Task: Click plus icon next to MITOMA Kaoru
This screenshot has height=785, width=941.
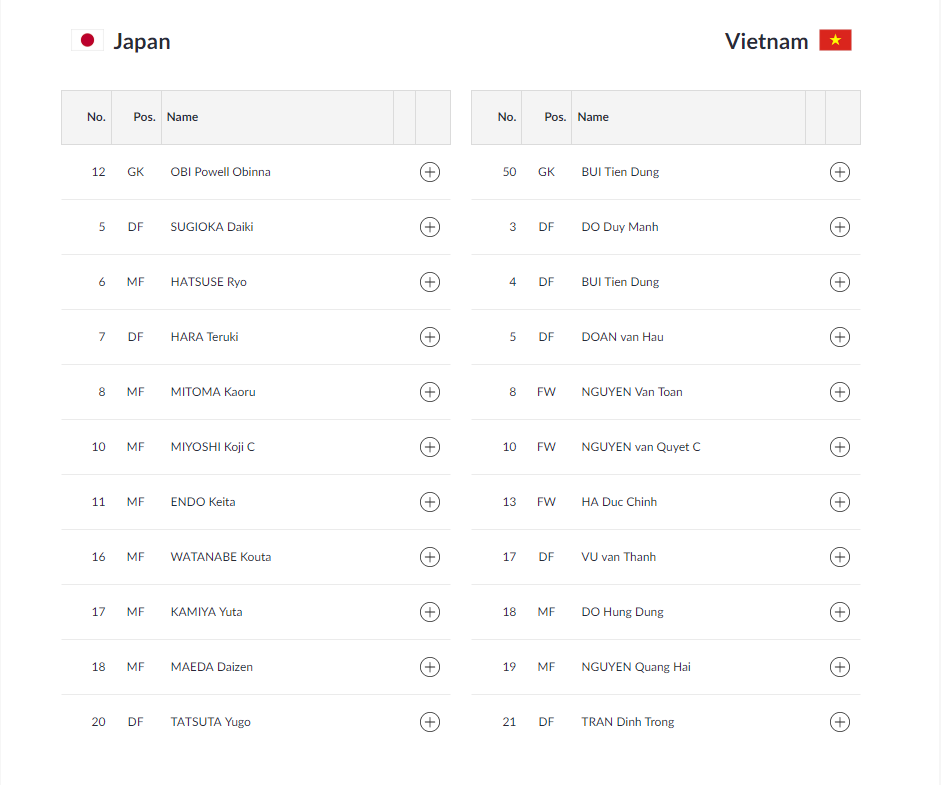Action: click(429, 392)
